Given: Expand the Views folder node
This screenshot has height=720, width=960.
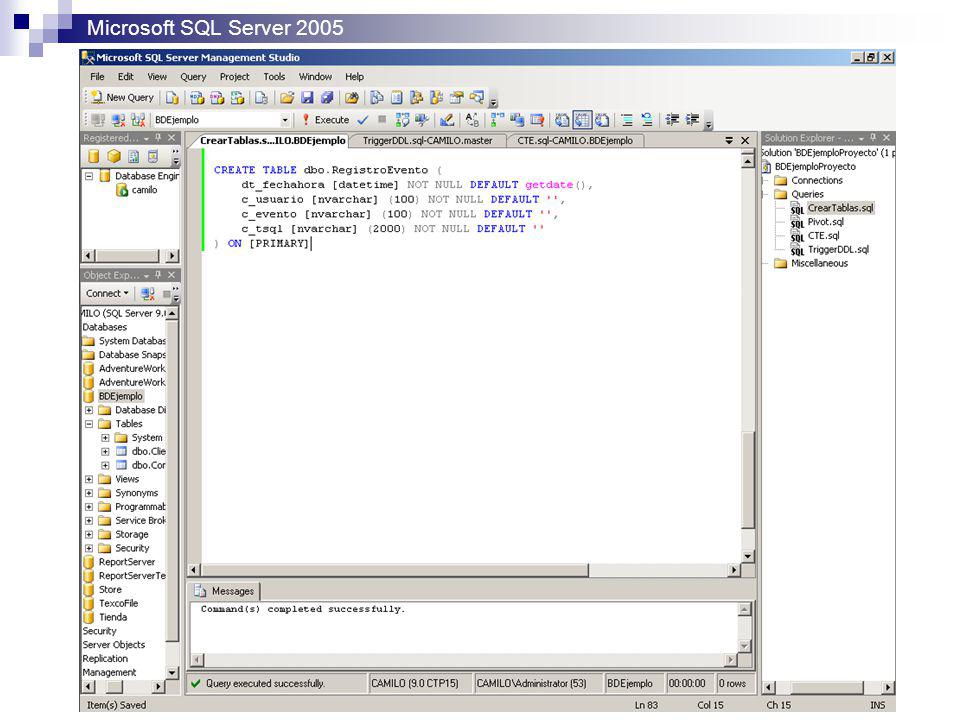Looking at the screenshot, I should tap(89, 479).
